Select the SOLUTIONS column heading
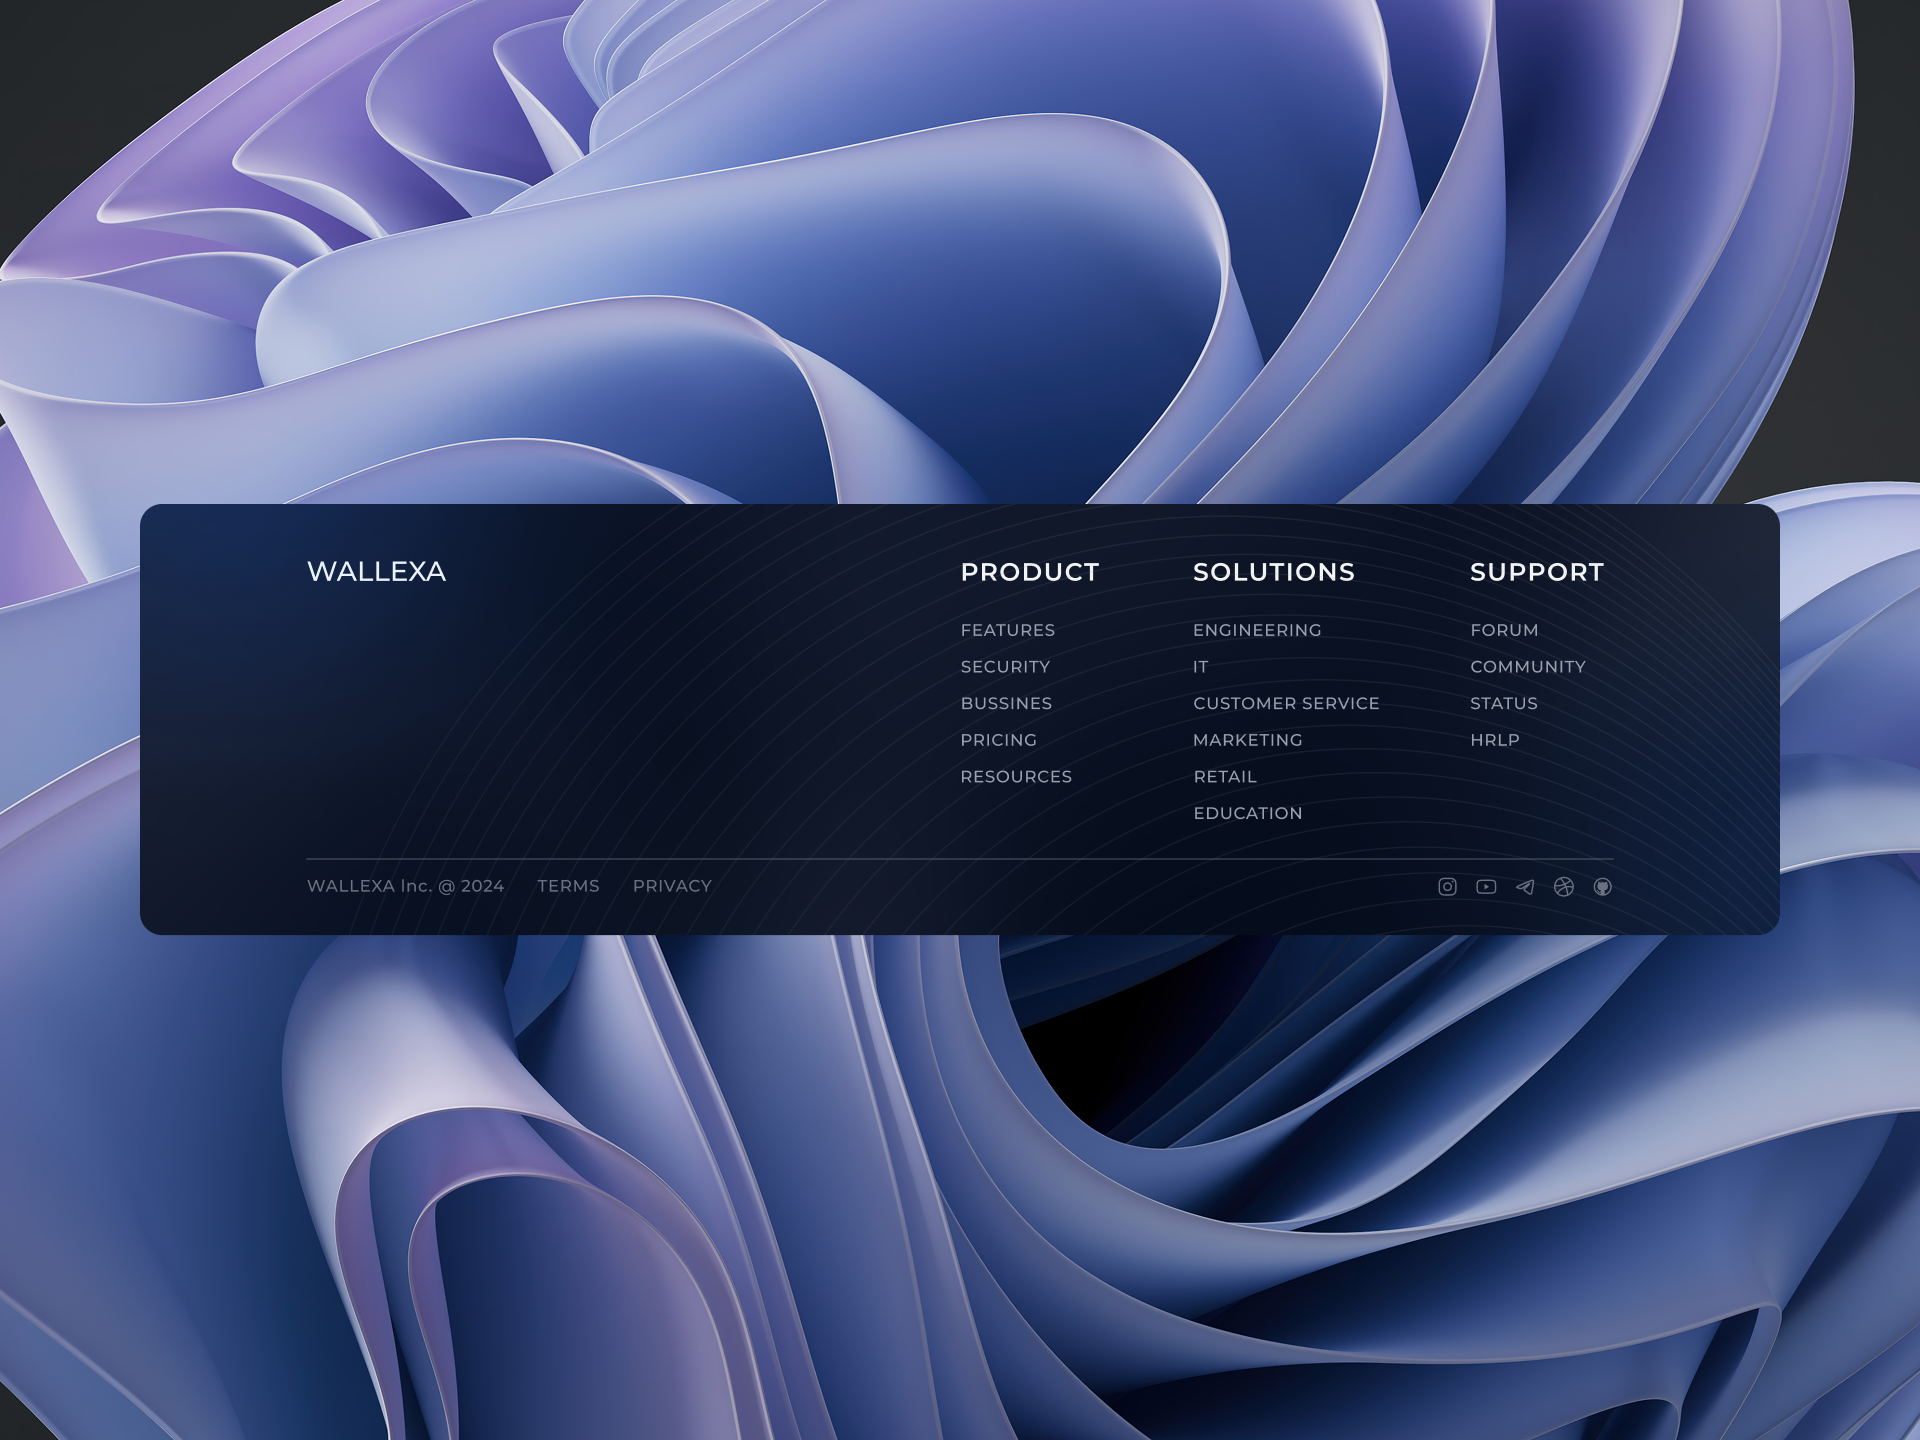The width and height of the screenshot is (1920, 1440). [1274, 572]
